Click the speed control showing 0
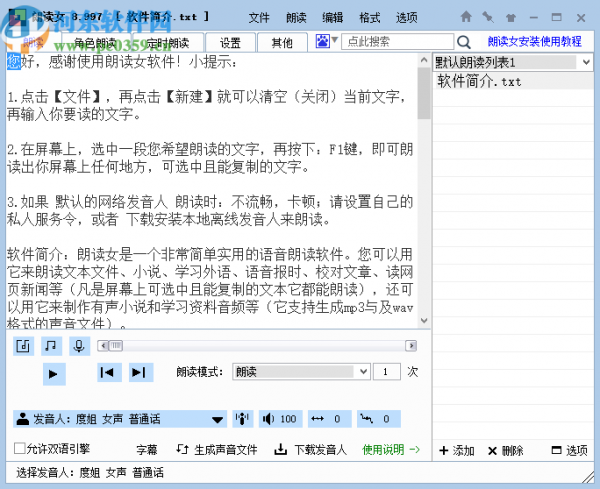Image resolution: width=600 pixels, height=489 pixels. pyautogui.click(x=329, y=419)
